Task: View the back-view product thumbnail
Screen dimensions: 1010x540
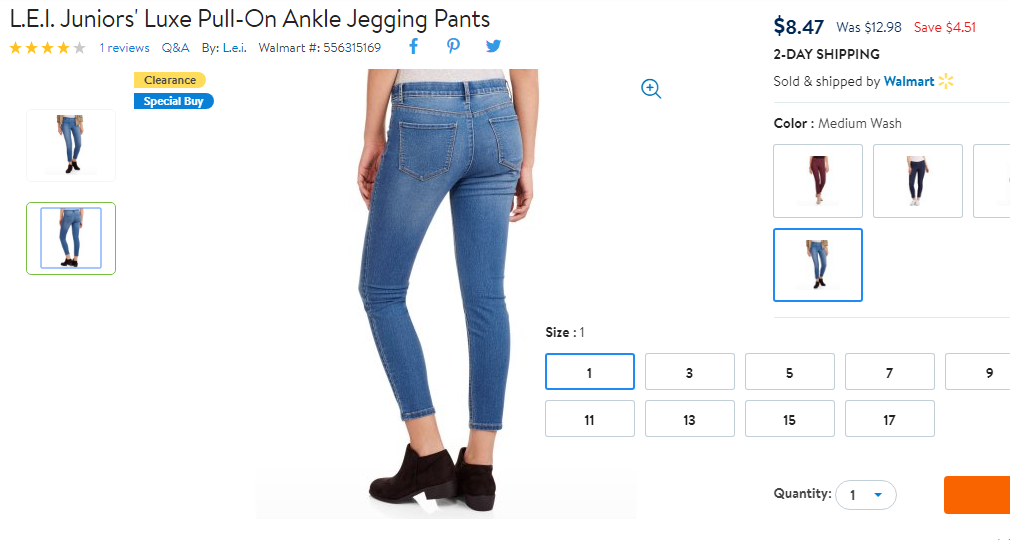Action: click(71, 238)
